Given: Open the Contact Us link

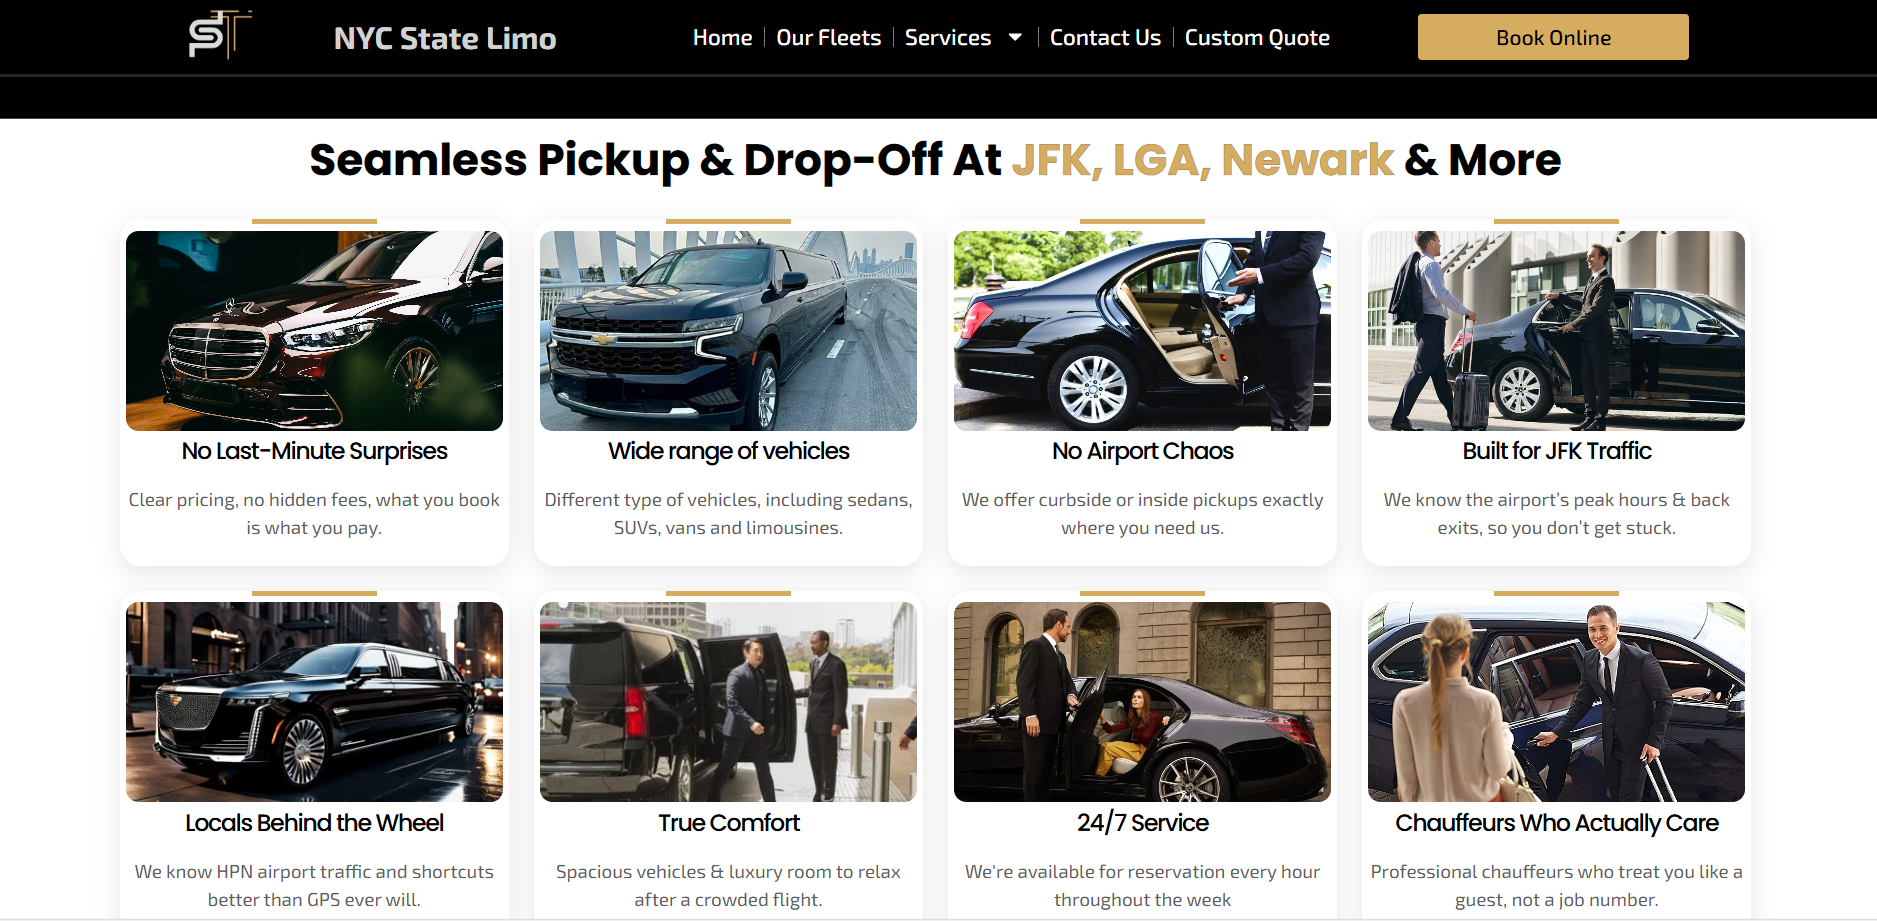Looking at the screenshot, I should 1105,38.
